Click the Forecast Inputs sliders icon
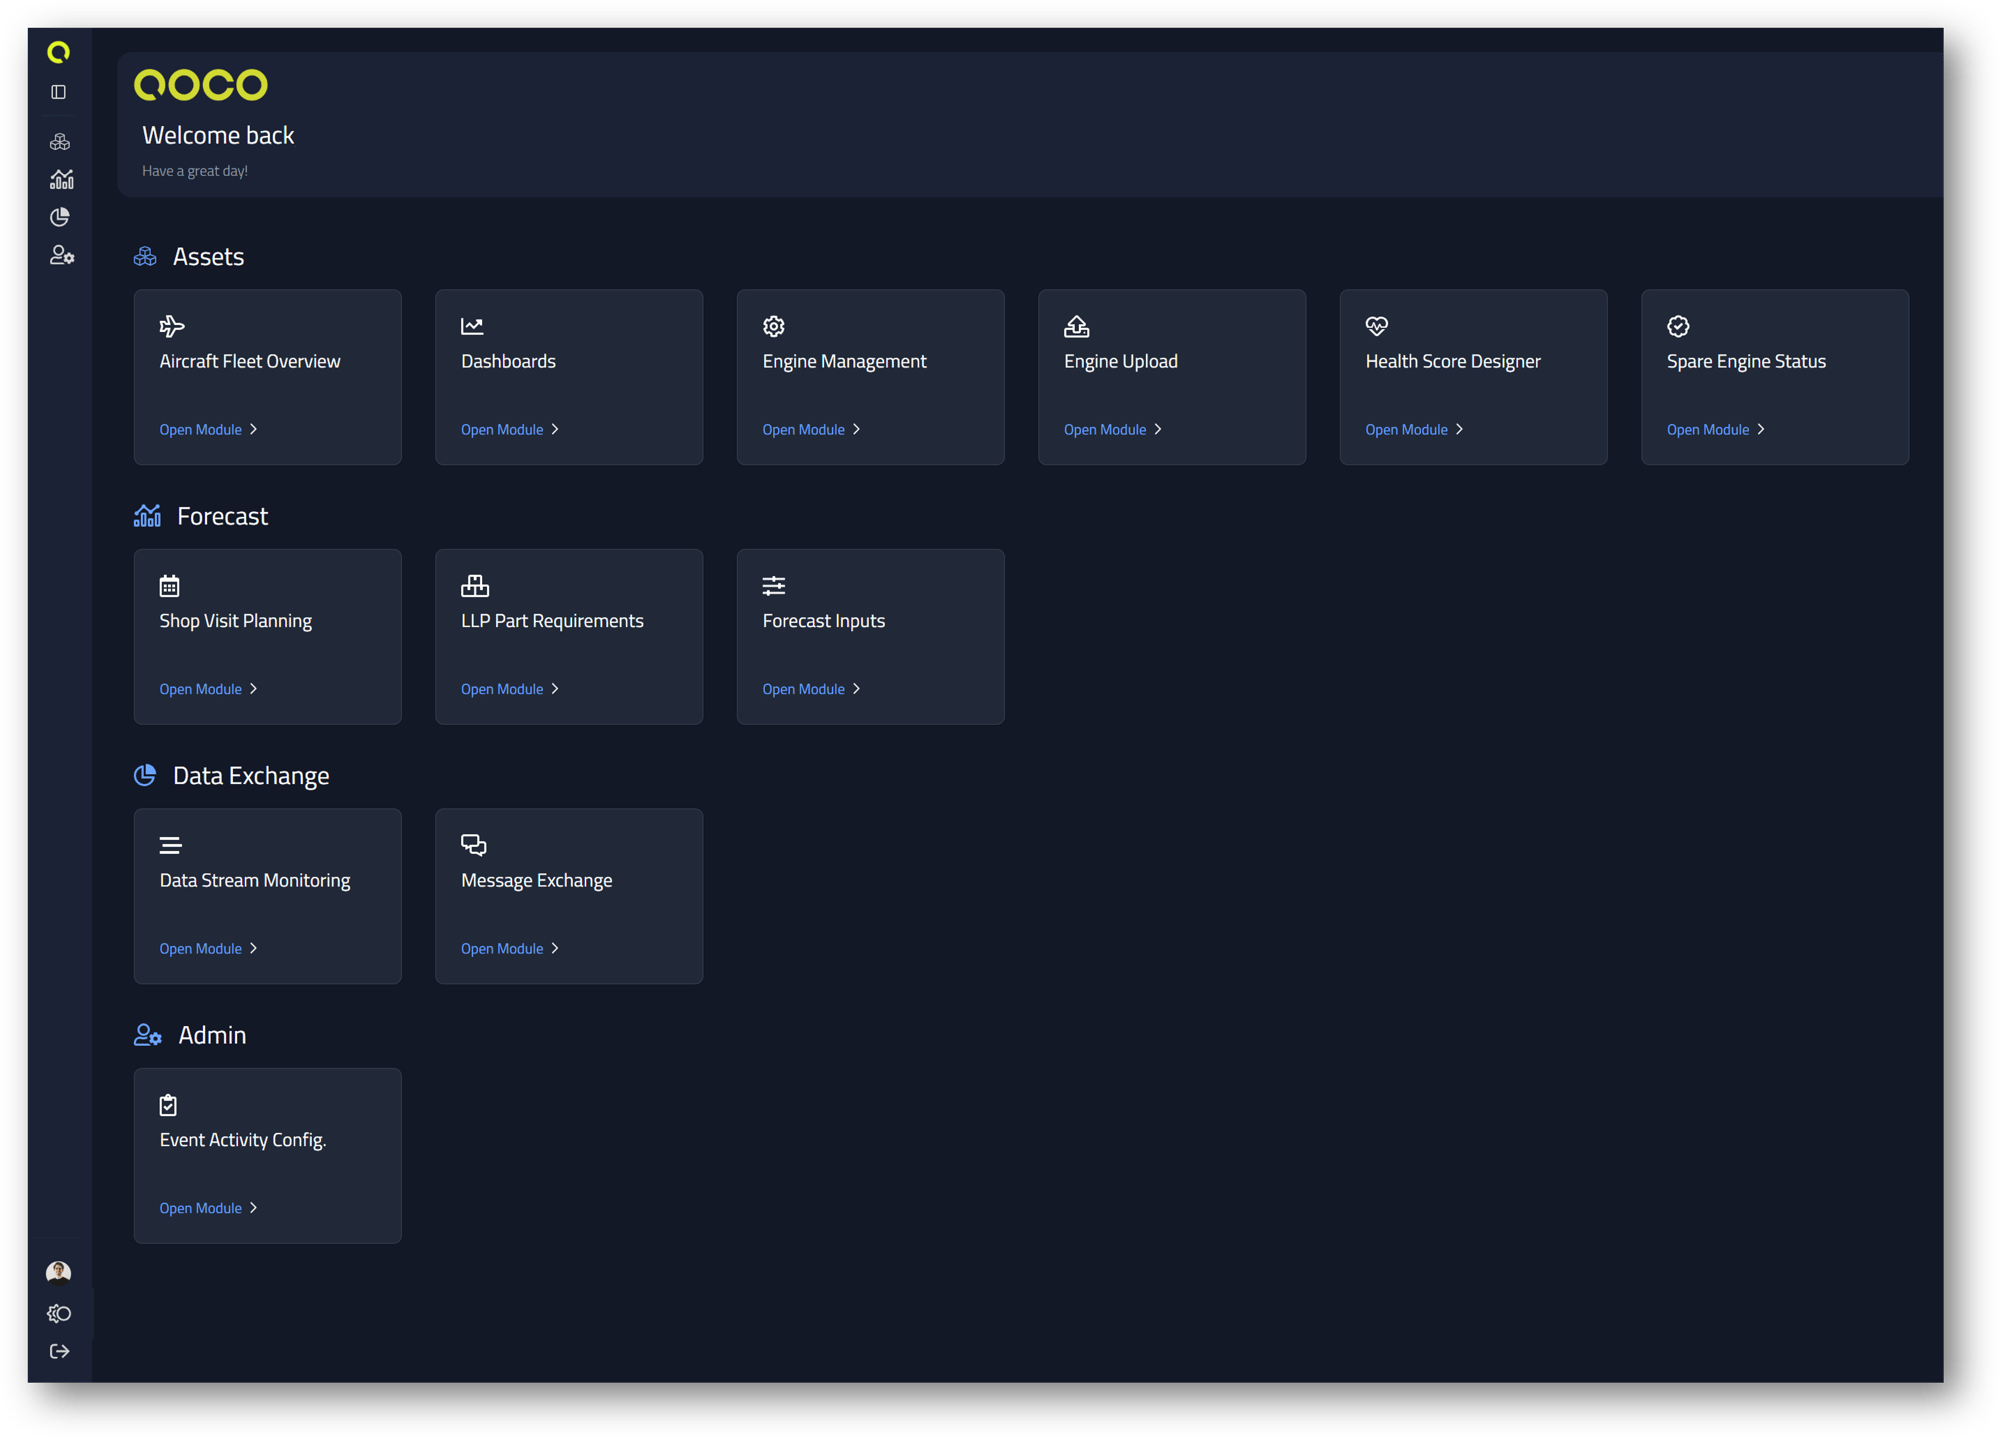This screenshot has width=2000, height=1439. coord(772,585)
